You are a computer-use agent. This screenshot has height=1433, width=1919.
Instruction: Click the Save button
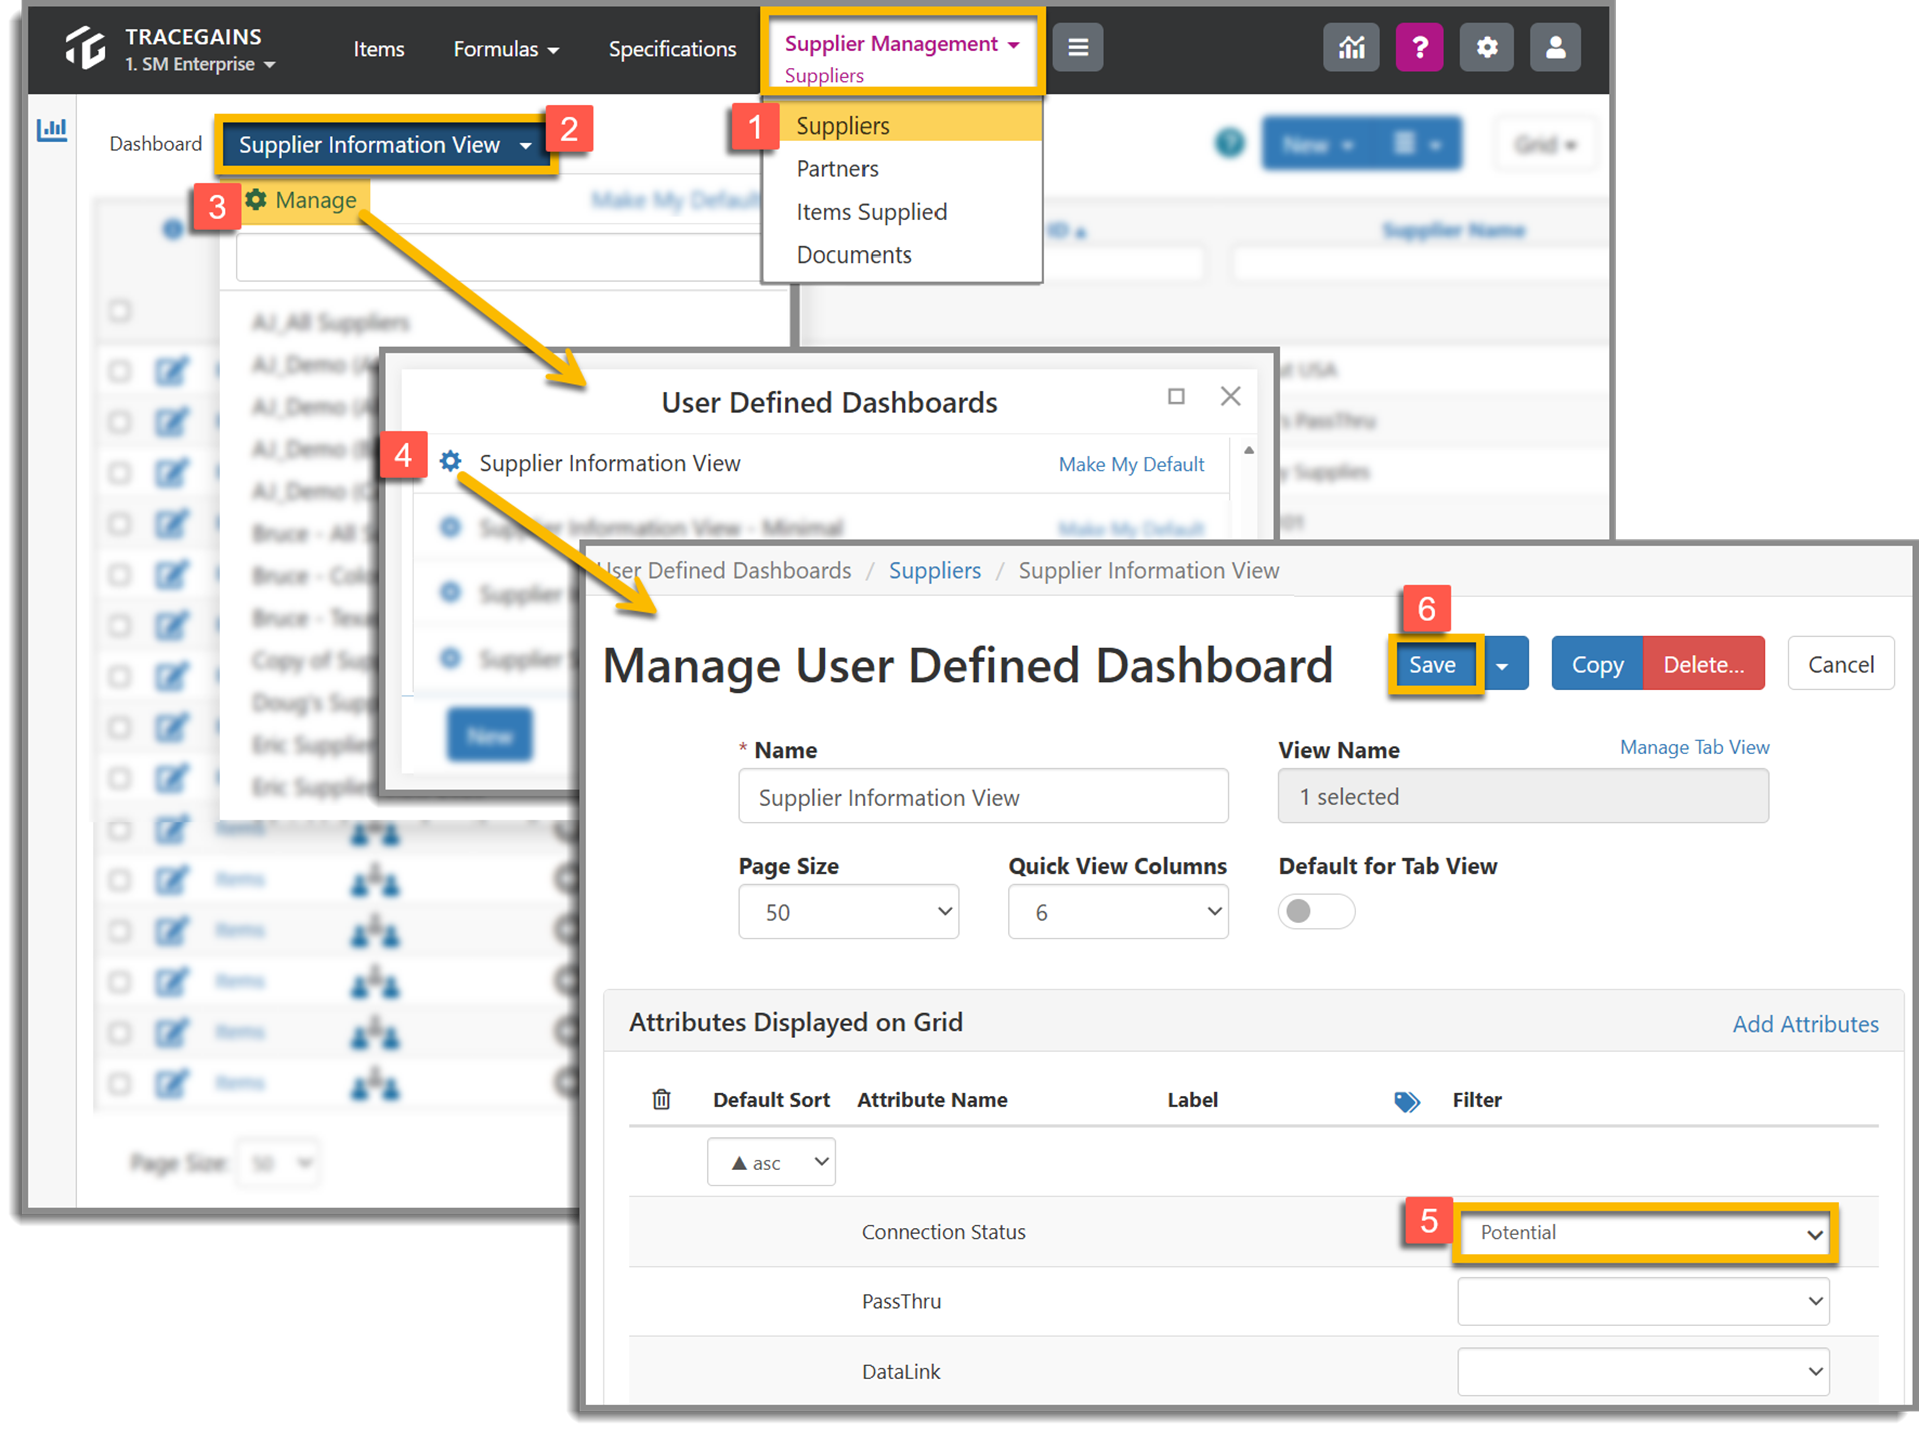[1433, 664]
